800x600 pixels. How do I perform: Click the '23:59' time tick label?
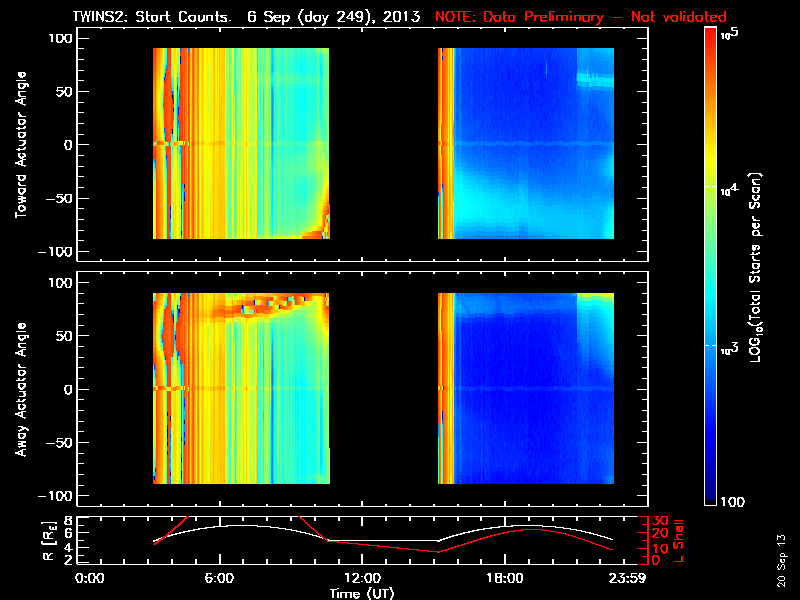coord(627,579)
